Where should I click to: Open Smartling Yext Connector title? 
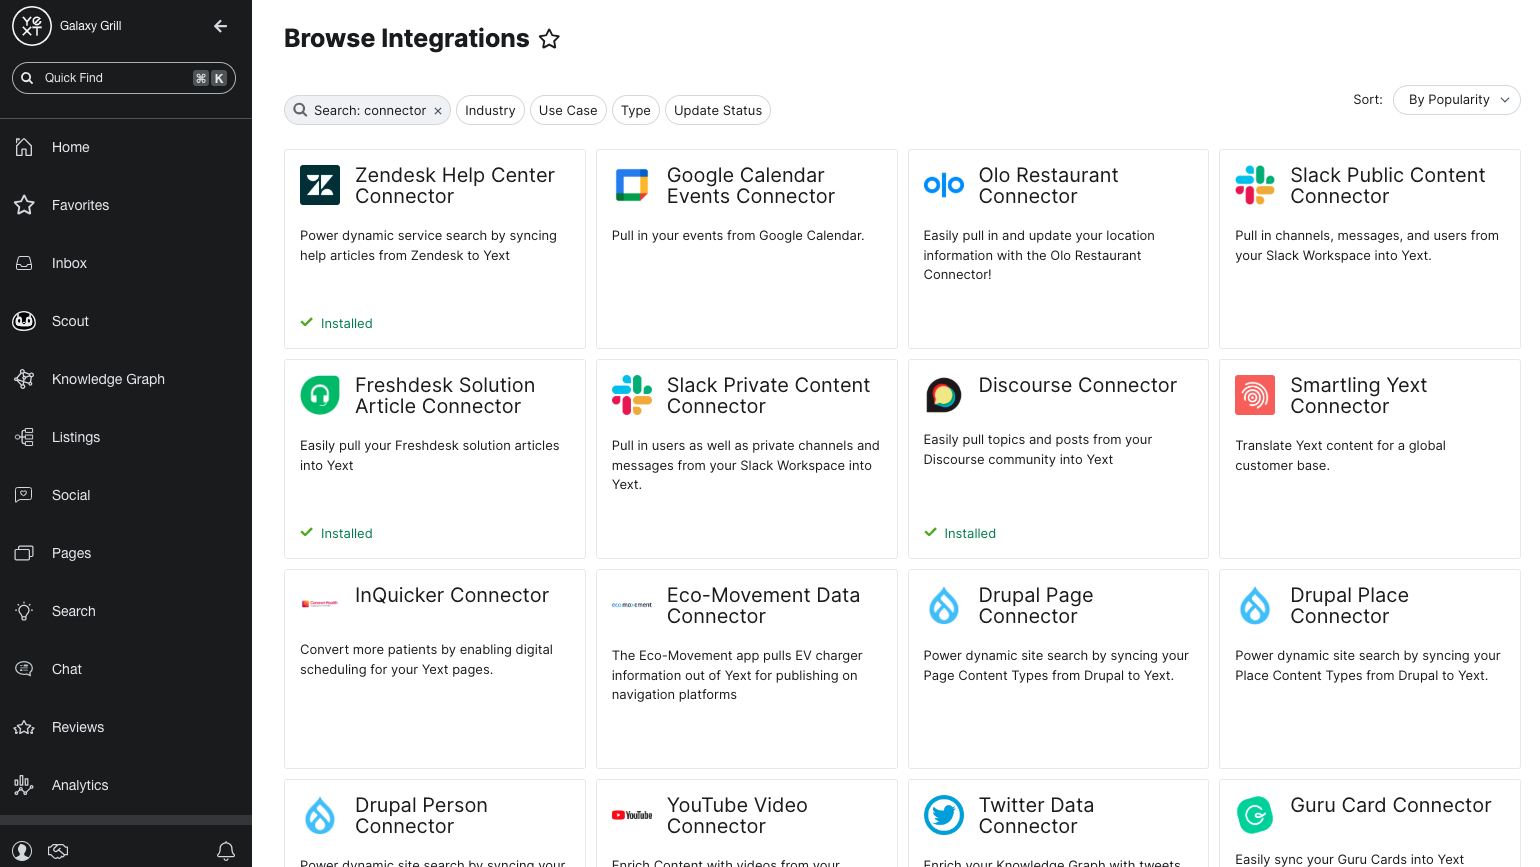tap(1358, 396)
